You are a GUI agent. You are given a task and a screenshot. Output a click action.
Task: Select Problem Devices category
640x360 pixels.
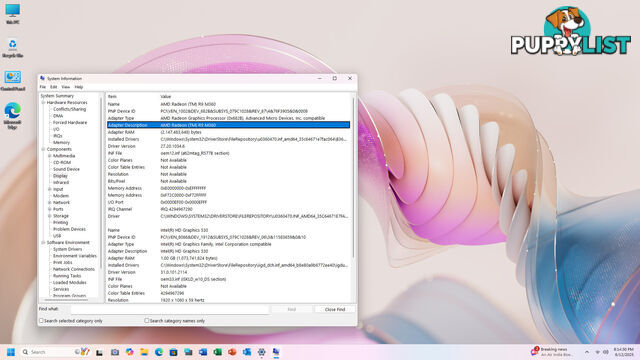(69, 229)
